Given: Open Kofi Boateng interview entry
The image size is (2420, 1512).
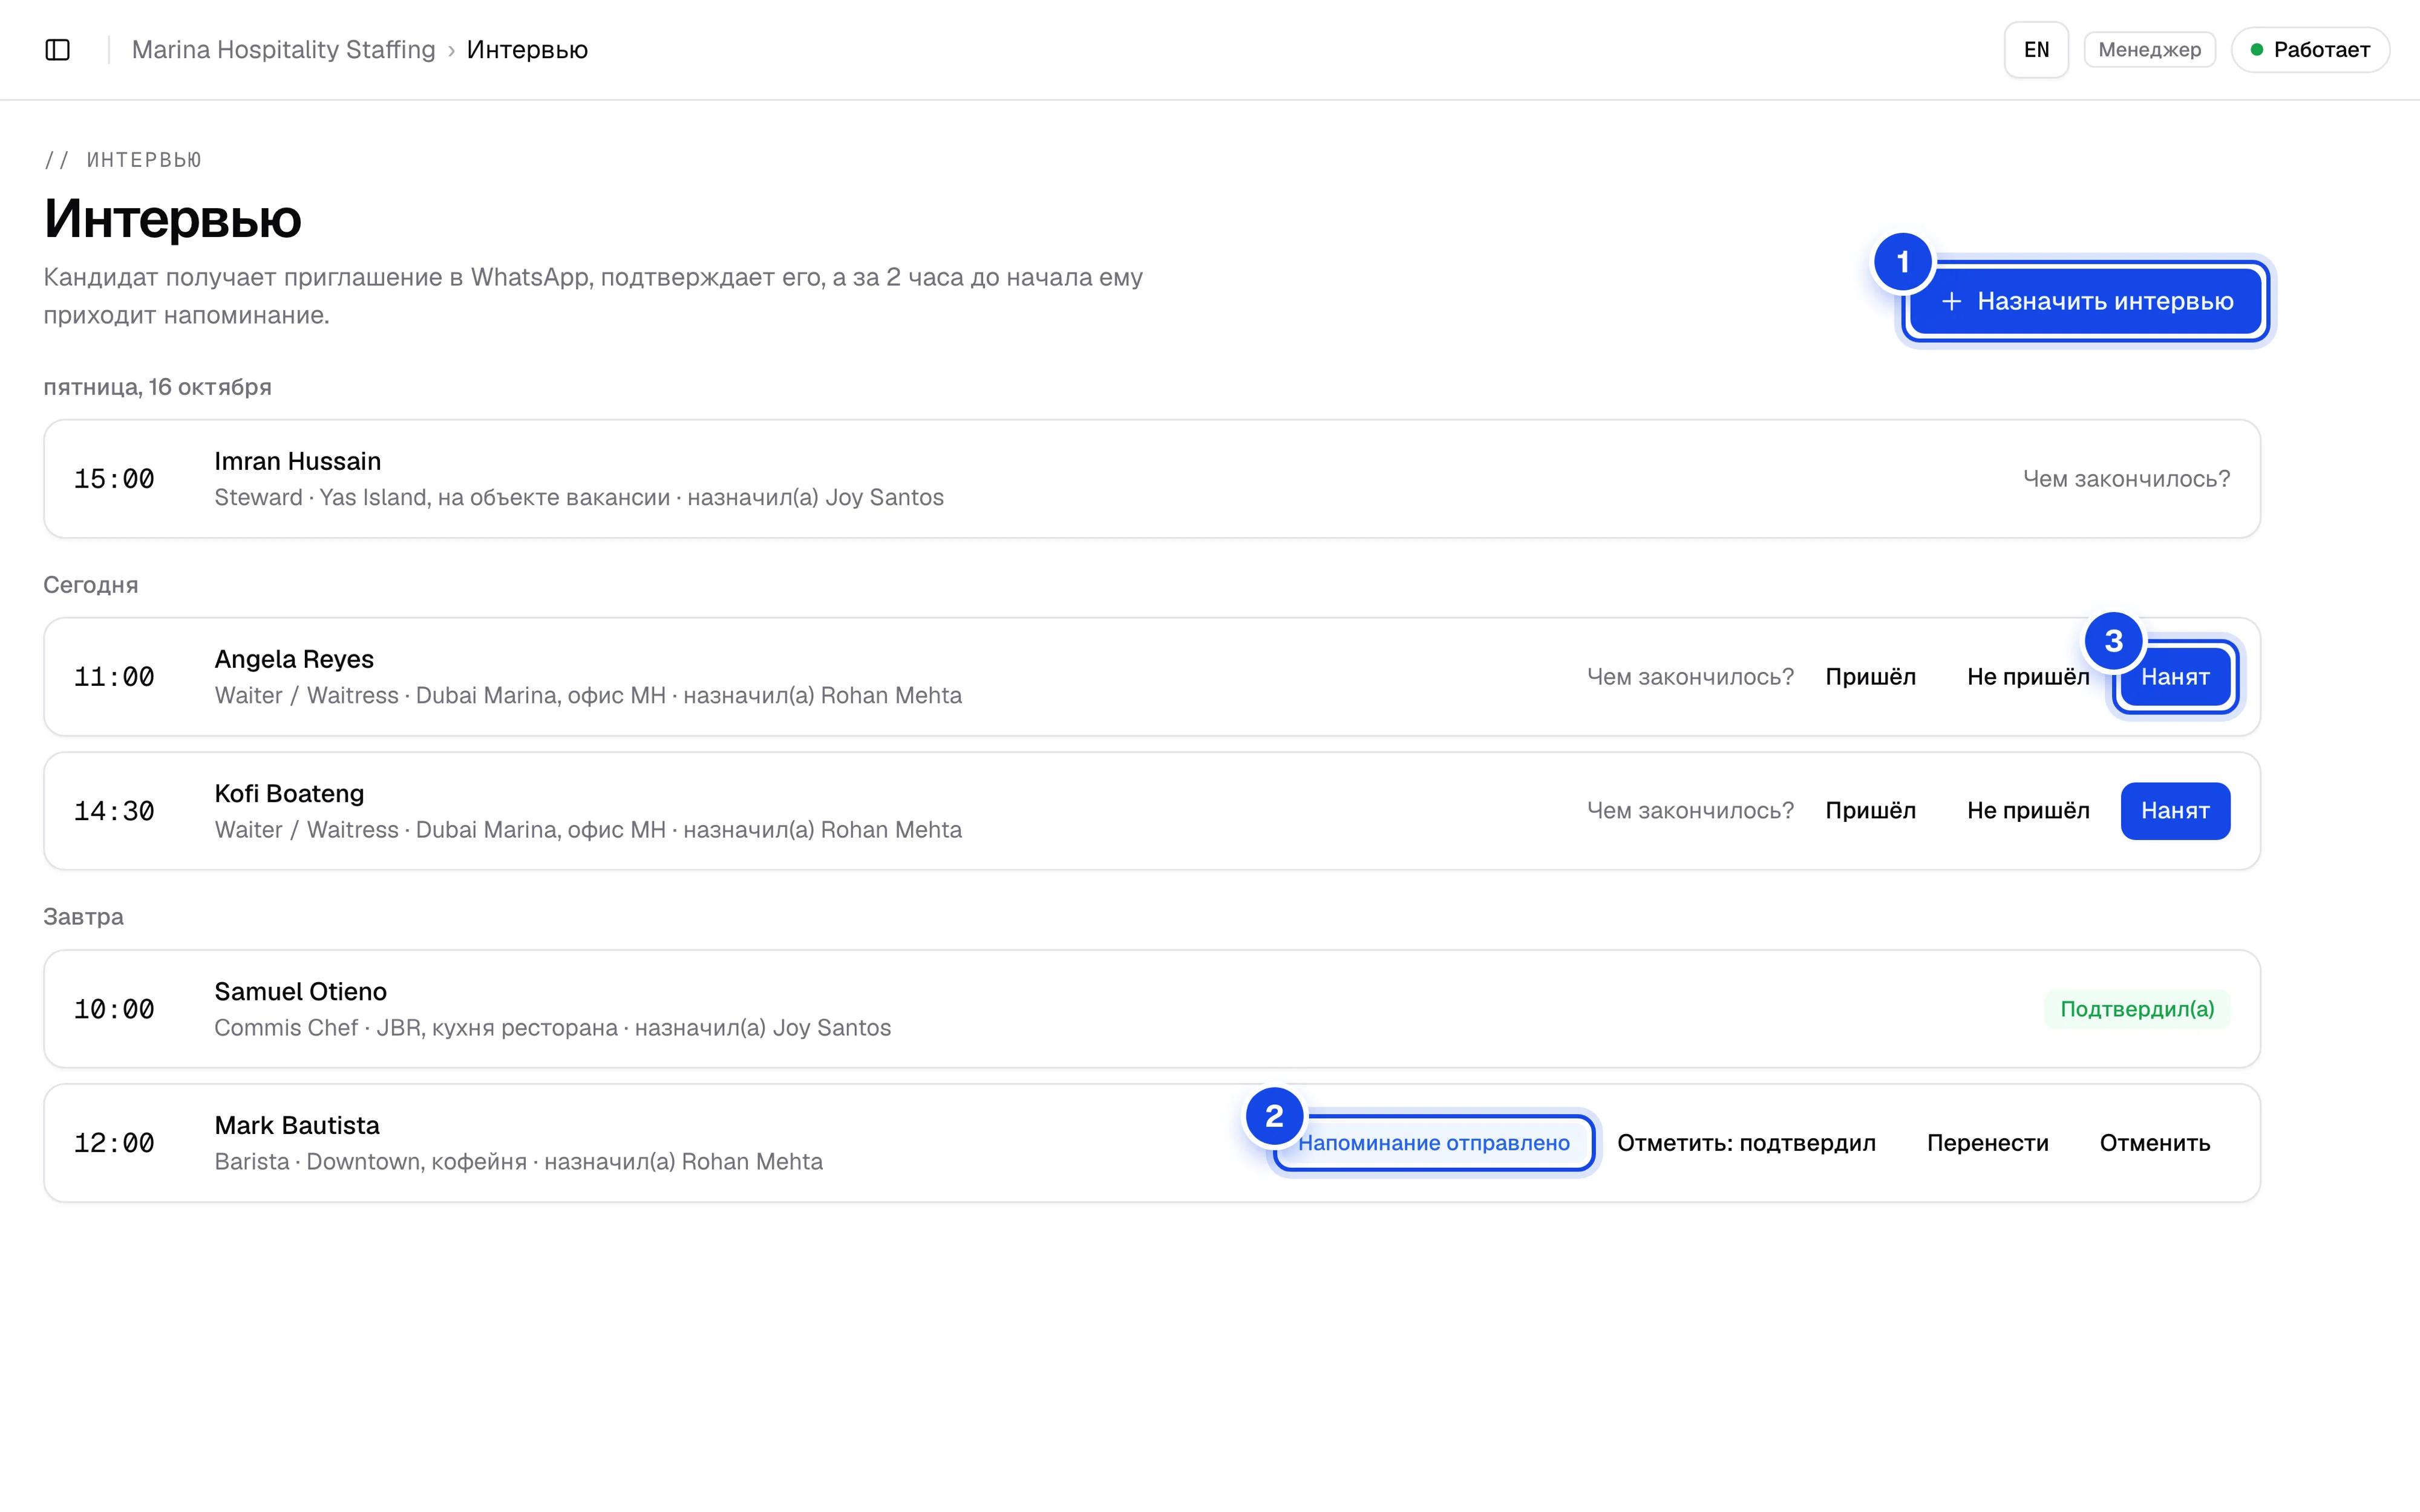Looking at the screenshot, I should click(x=1152, y=811).
